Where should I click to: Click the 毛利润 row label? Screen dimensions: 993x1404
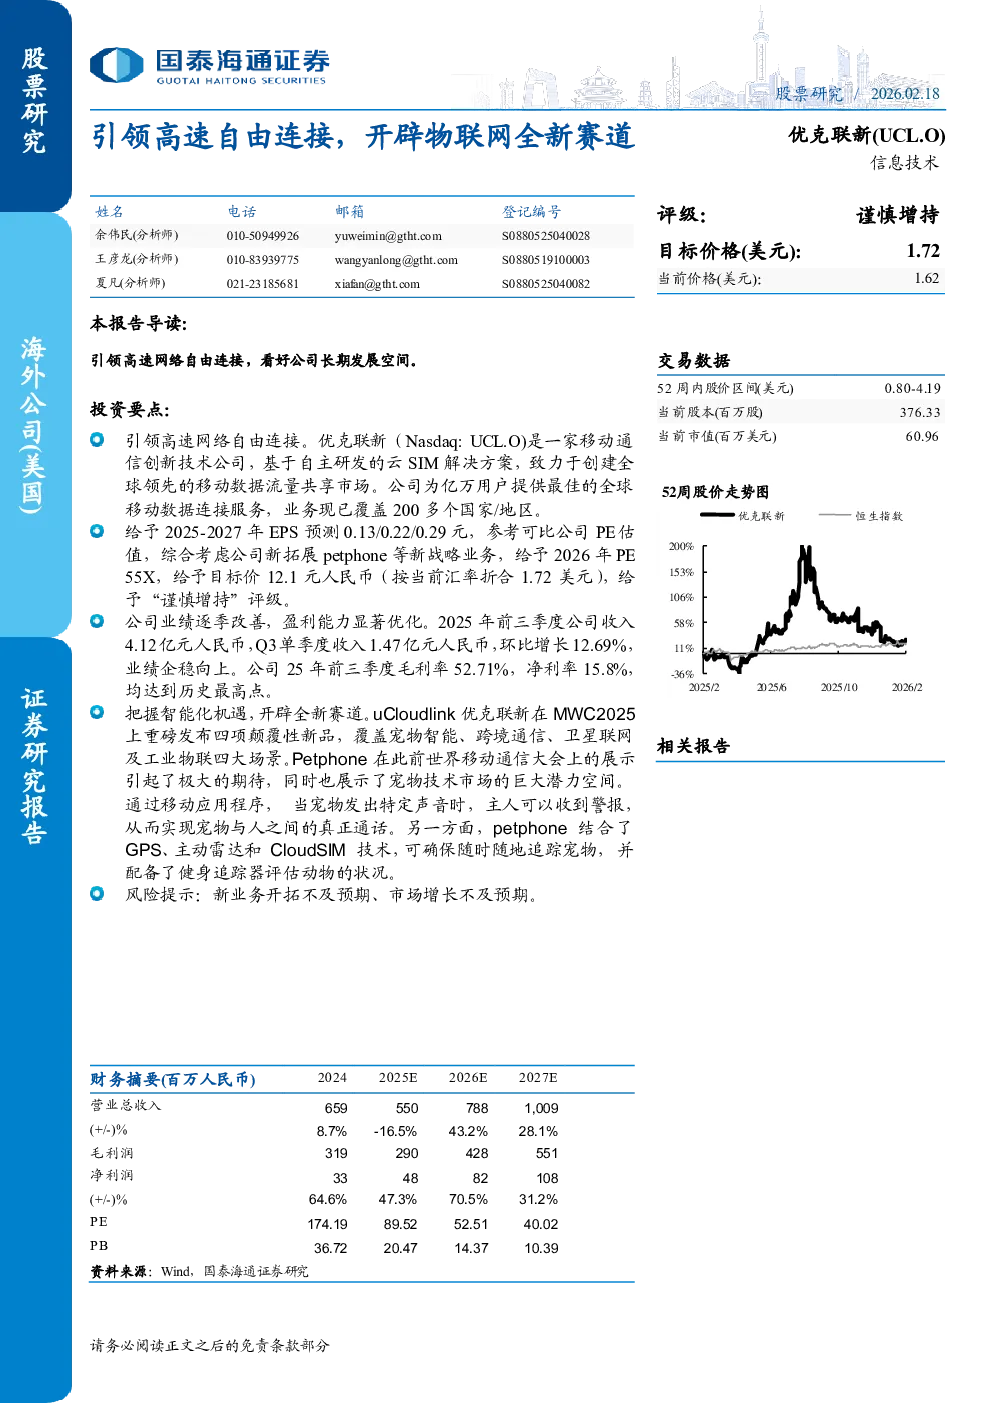tap(112, 1153)
